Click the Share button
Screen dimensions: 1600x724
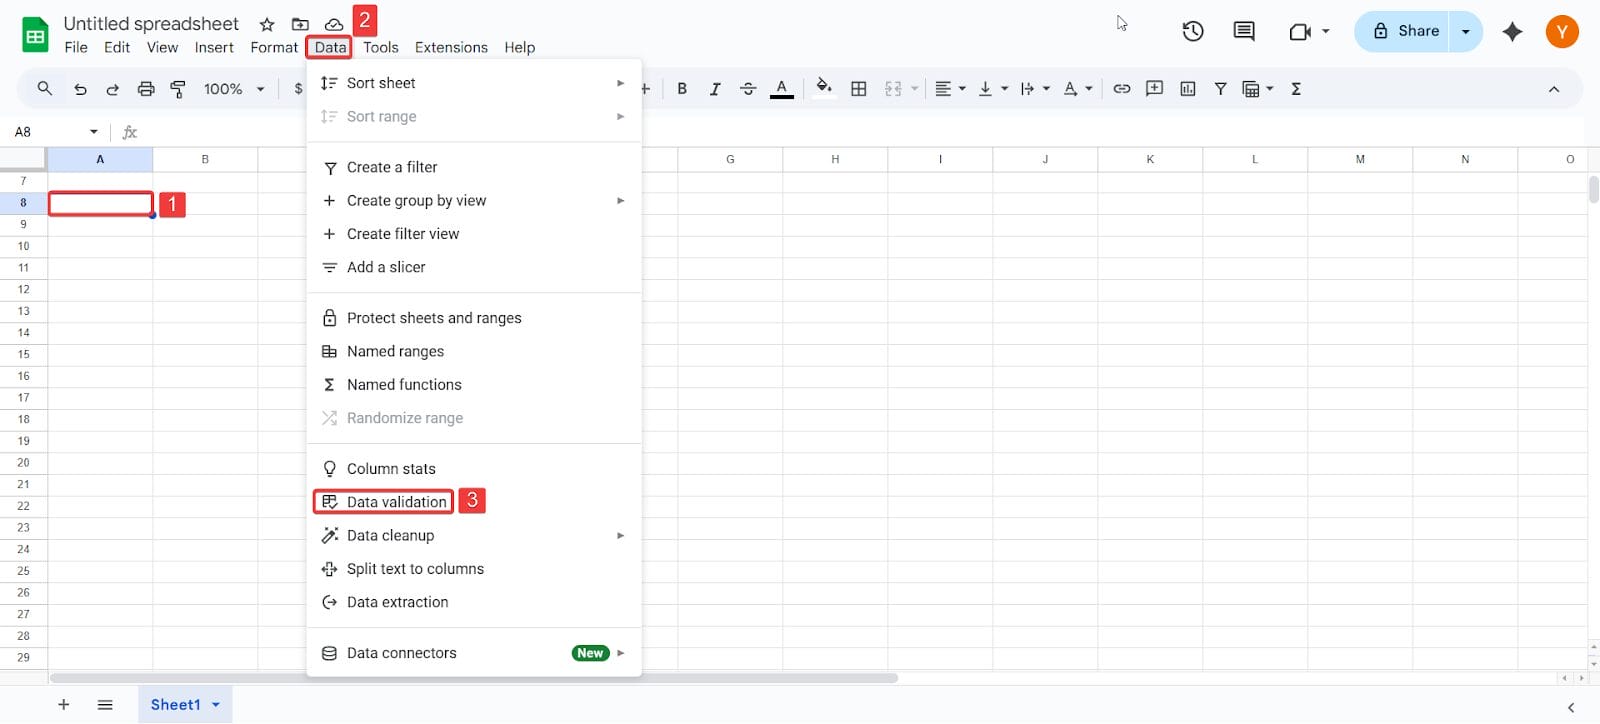[x=1406, y=31]
